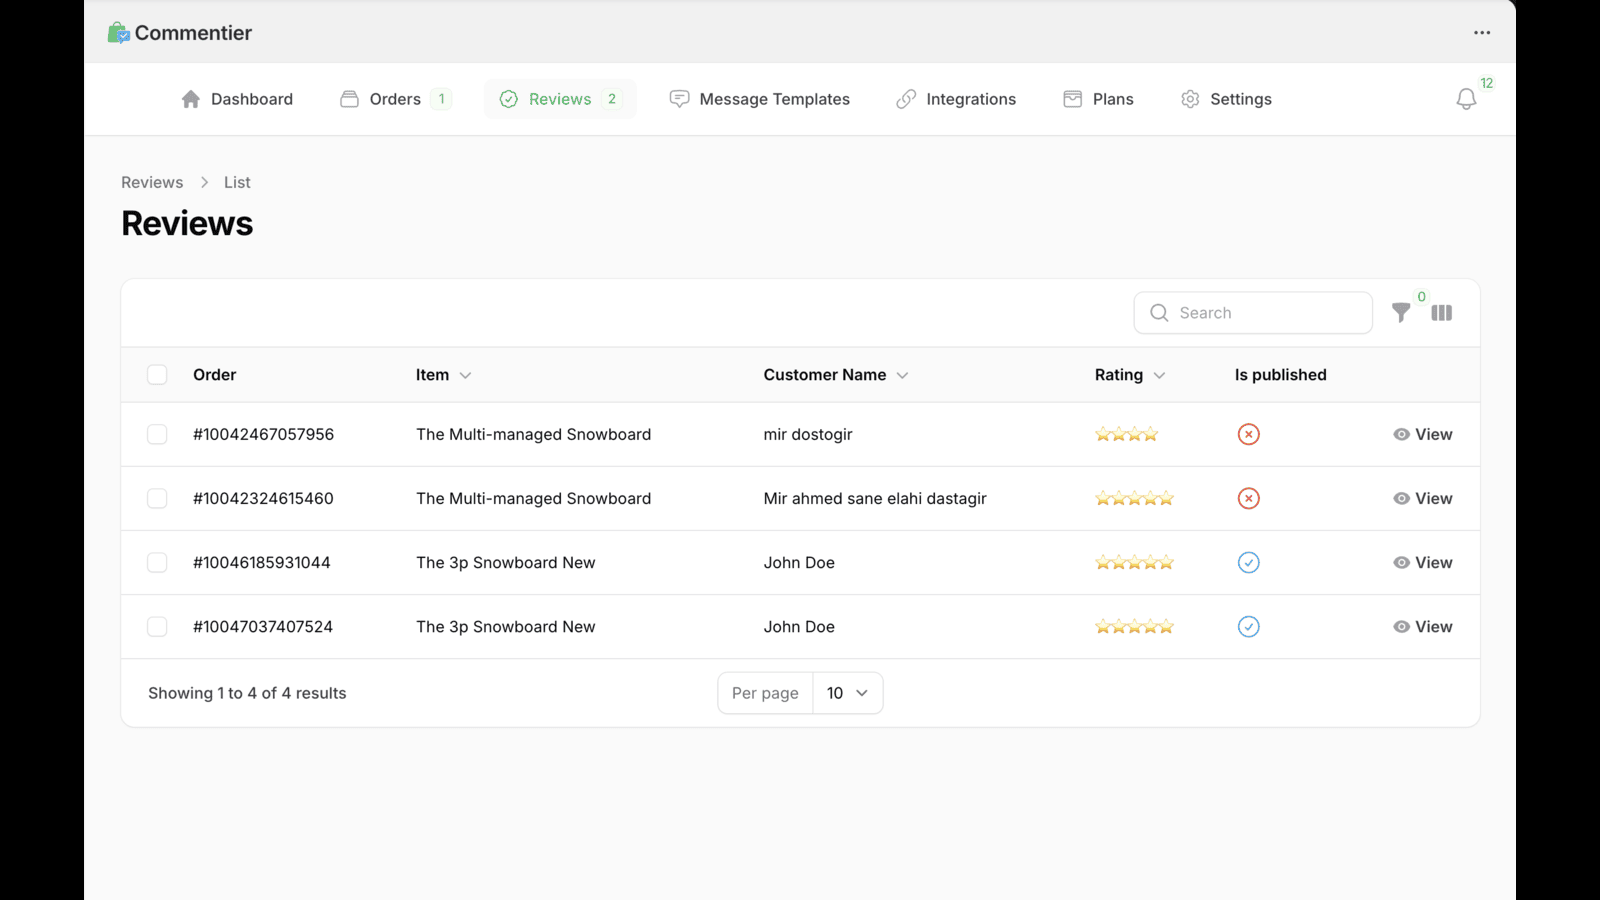Viewport: 1600px width, 900px height.
Task: View the review for order #10042324615460
Action: [1422, 498]
